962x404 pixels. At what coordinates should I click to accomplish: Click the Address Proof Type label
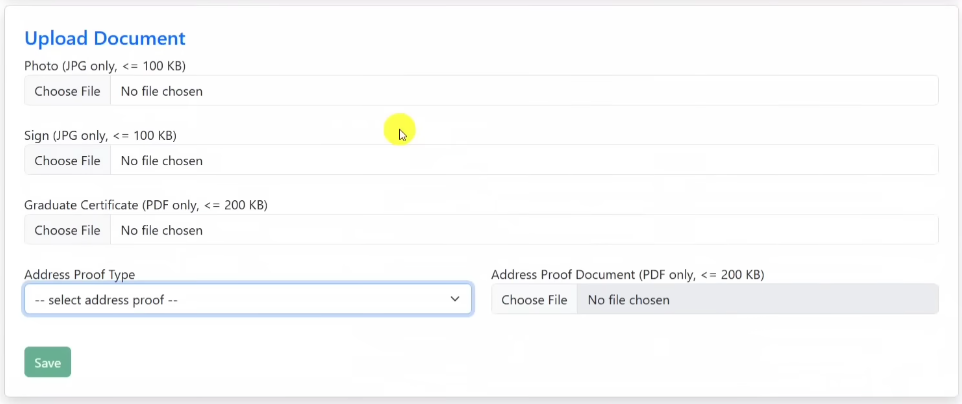point(79,274)
